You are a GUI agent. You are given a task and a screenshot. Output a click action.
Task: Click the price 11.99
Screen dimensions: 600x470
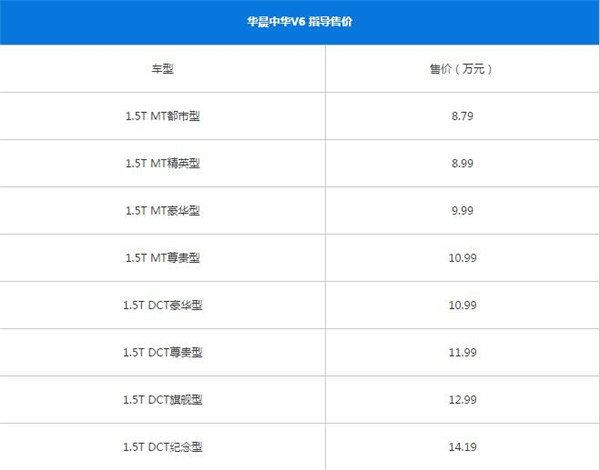click(462, 352)
